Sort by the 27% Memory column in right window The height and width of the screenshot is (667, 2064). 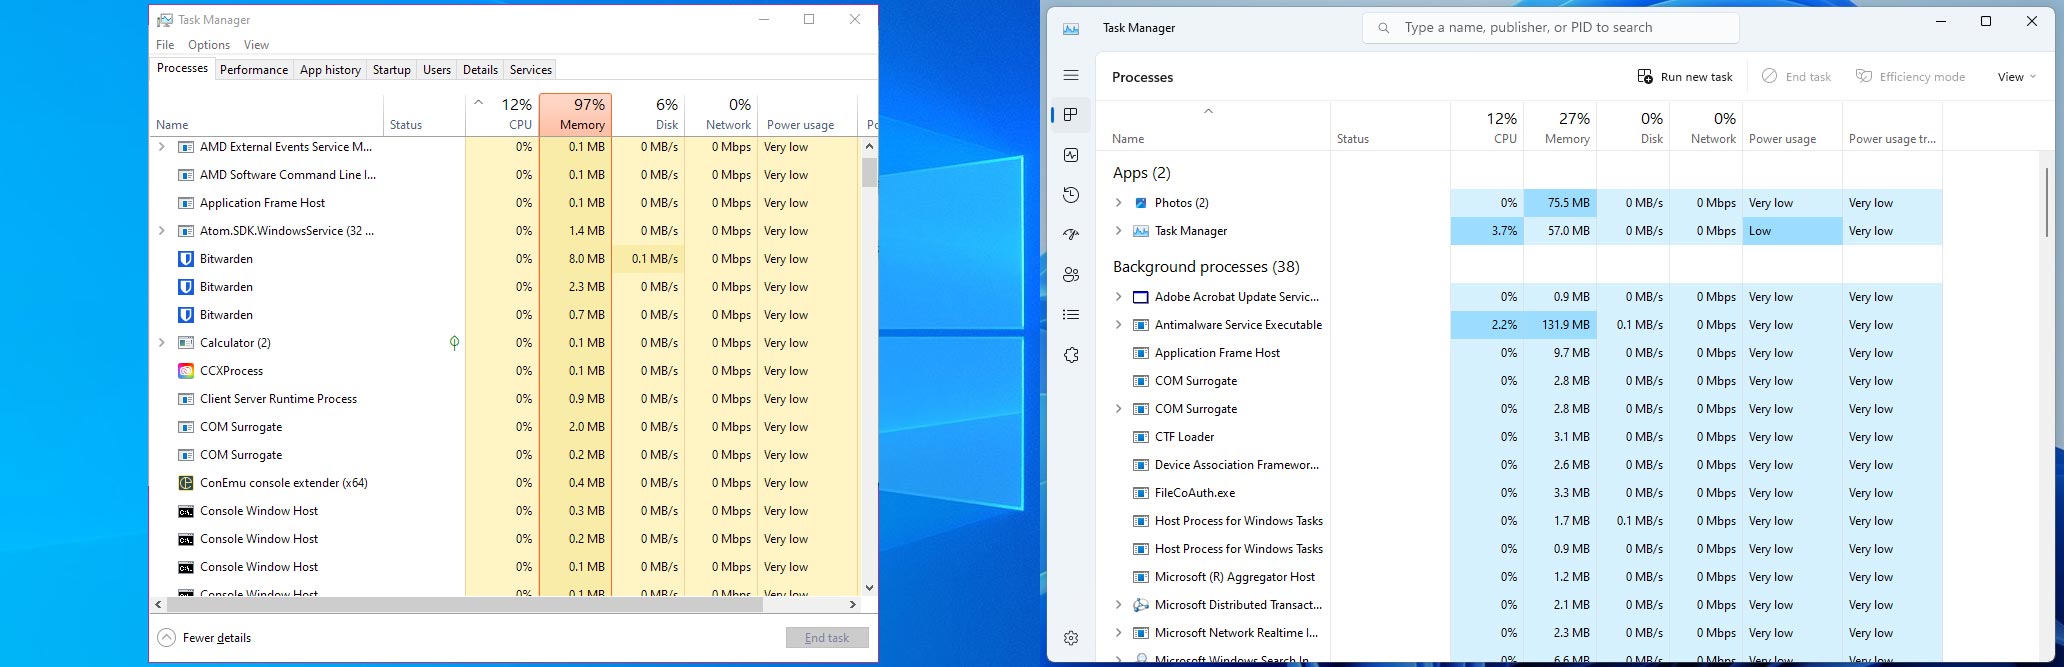[1560, 127]
